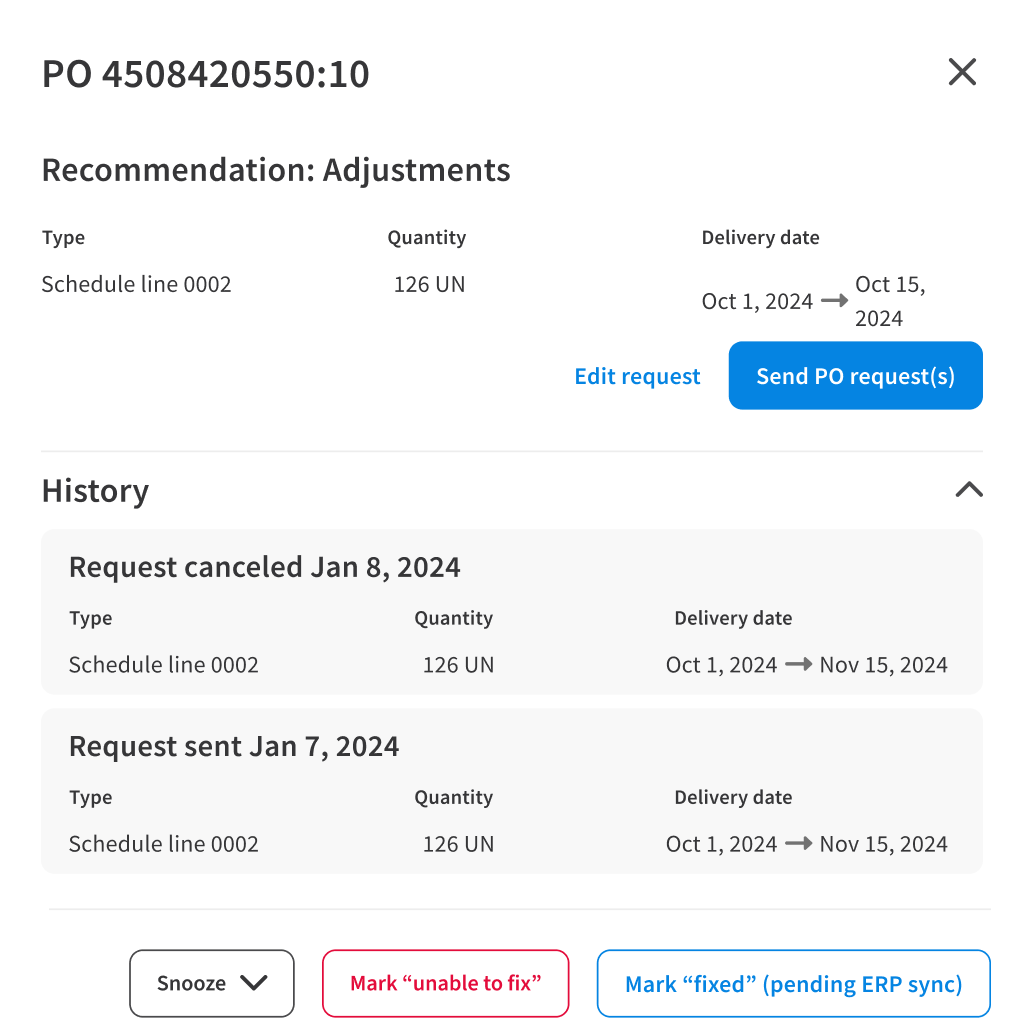Click the arrow in Request sent entry
Screen dimensions: 1024x1035
pos(798,843)
